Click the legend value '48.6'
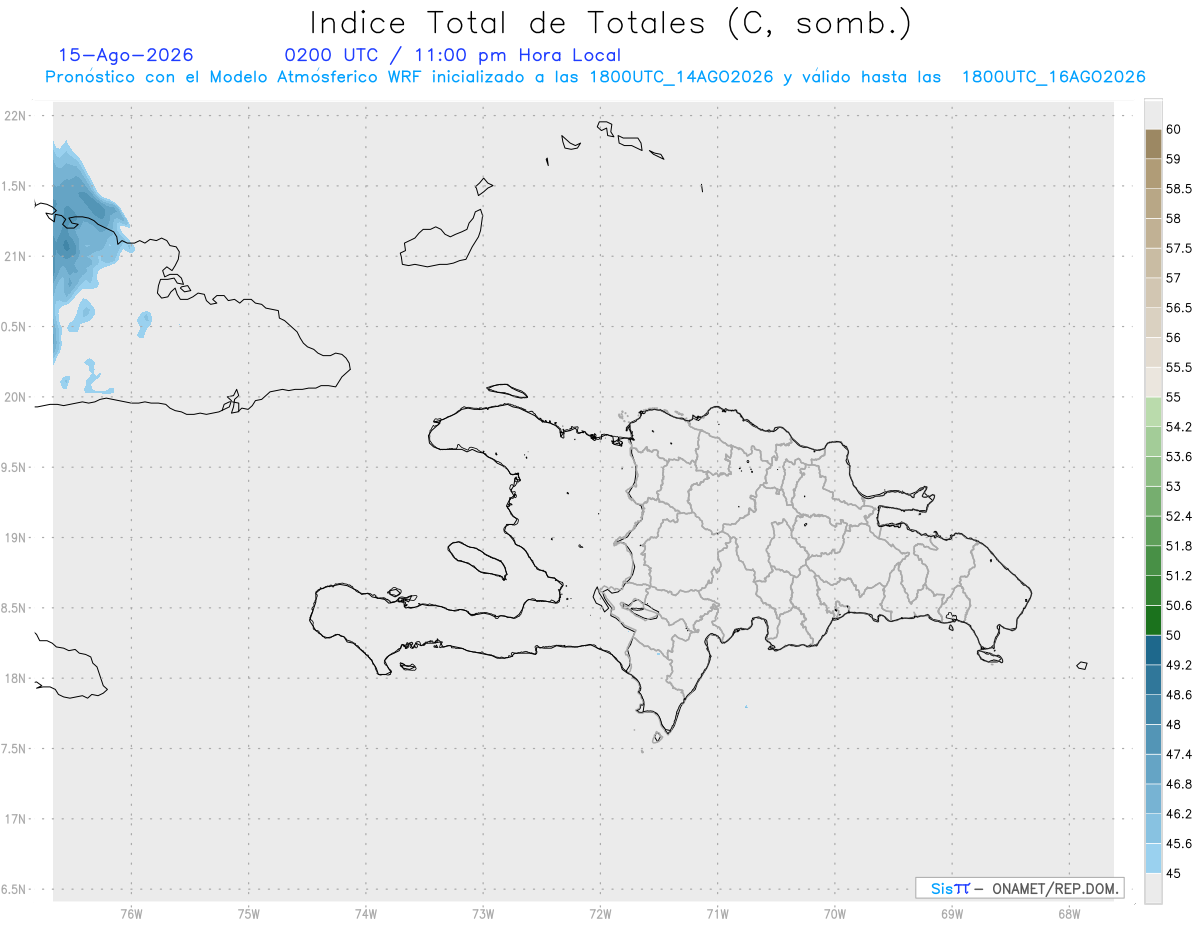 coord(1178,694)
